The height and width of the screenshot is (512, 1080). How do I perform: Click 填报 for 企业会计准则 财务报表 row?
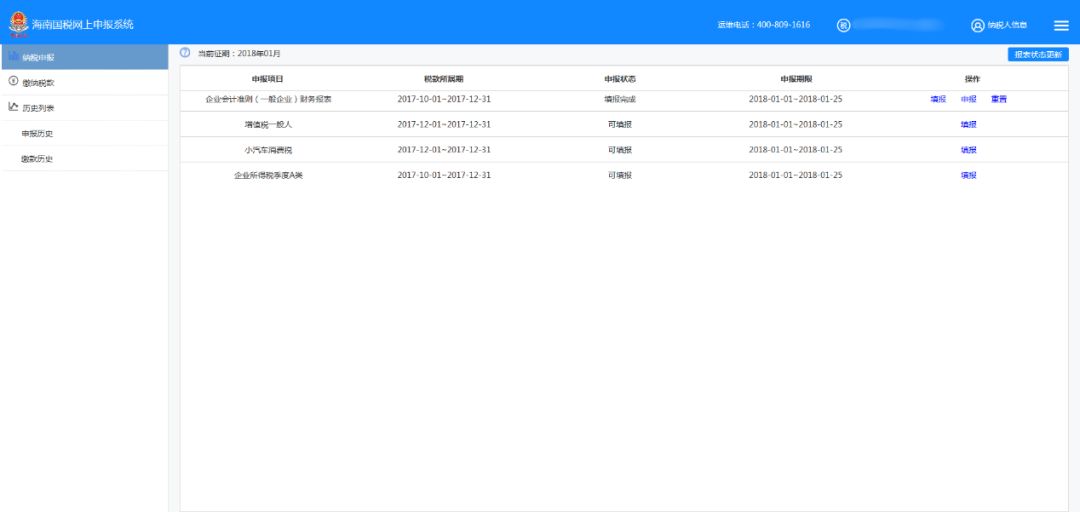[938, 99]
